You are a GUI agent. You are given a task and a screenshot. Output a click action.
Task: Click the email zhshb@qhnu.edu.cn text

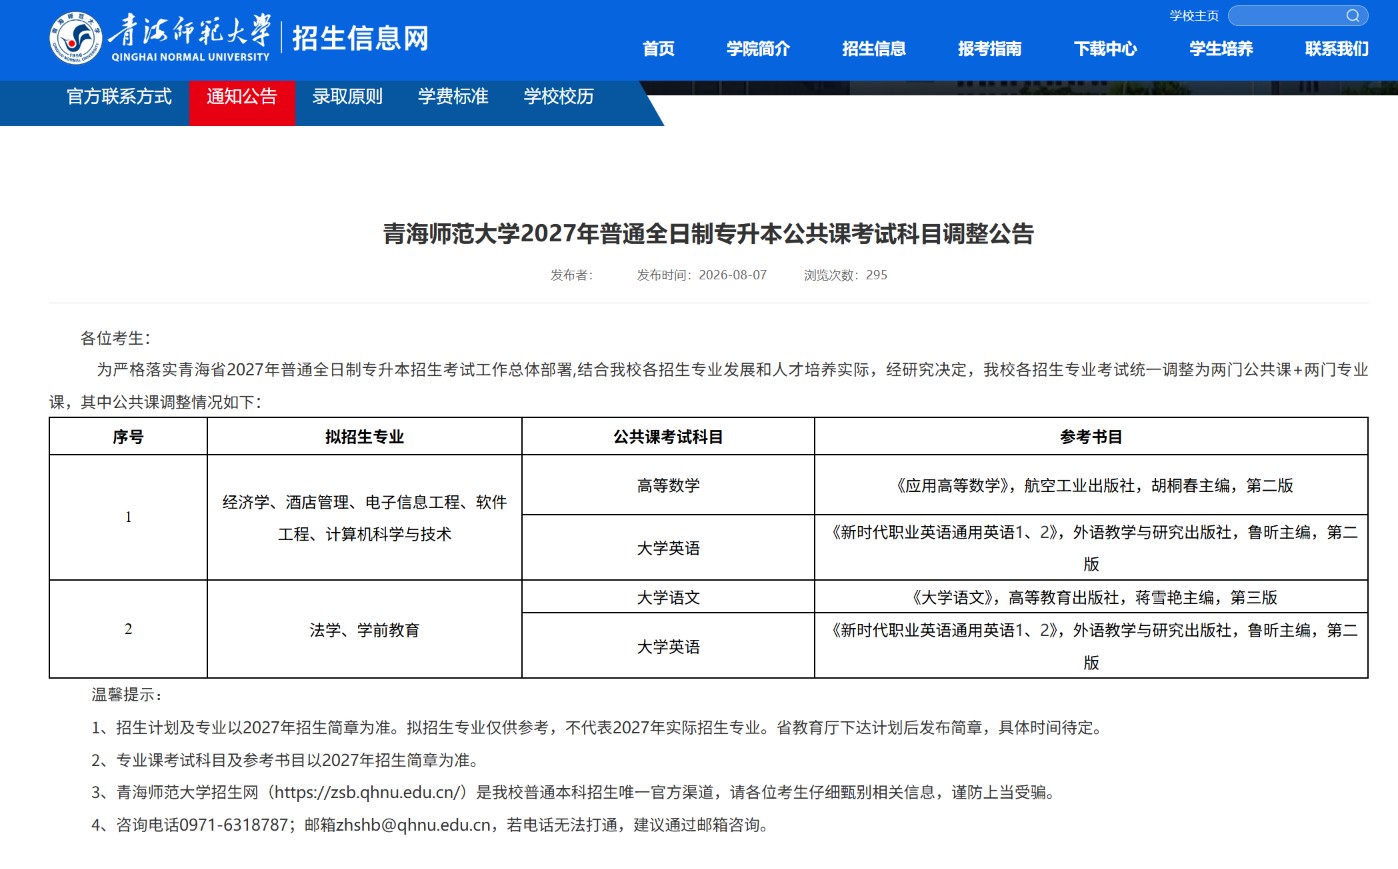[413, 825]
